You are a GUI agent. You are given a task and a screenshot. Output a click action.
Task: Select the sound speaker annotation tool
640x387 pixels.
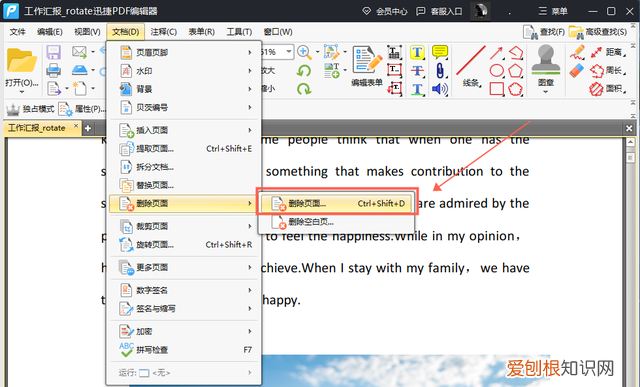tap(440, 89)
